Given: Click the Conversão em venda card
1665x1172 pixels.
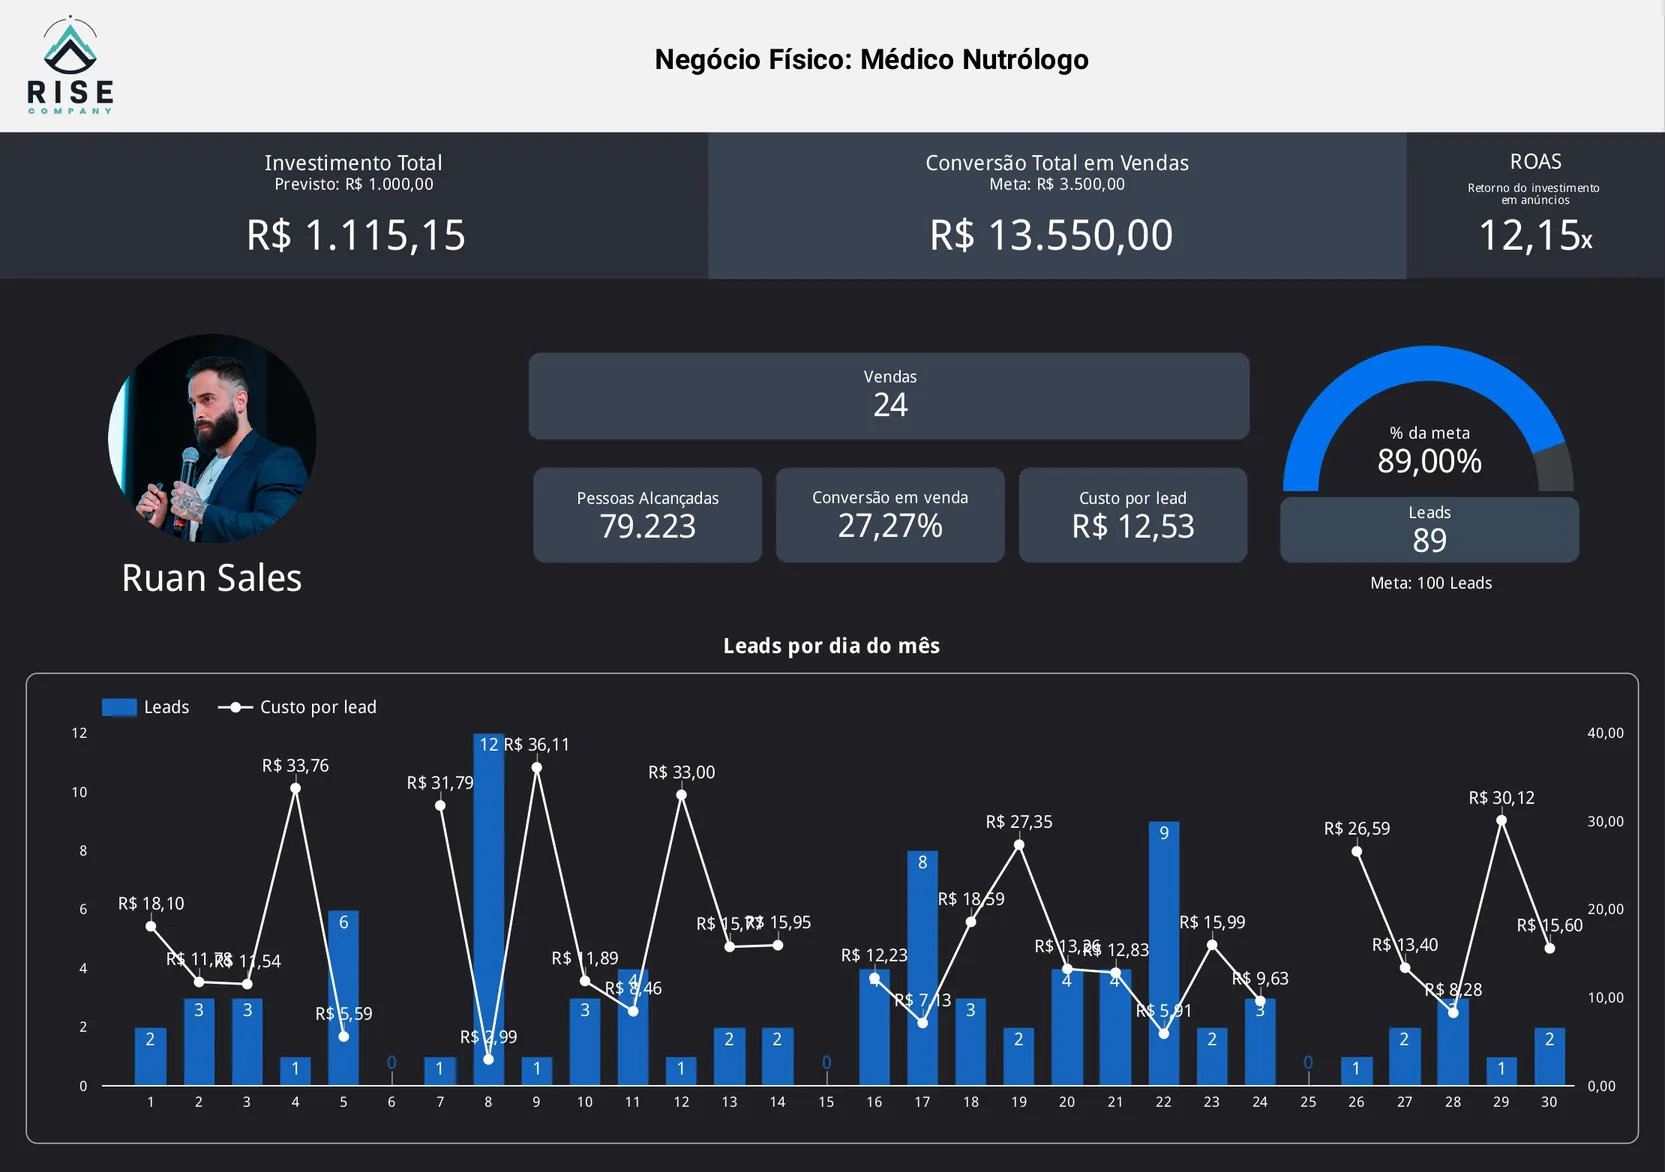Looking at the screenshot, I should [889, 515].
